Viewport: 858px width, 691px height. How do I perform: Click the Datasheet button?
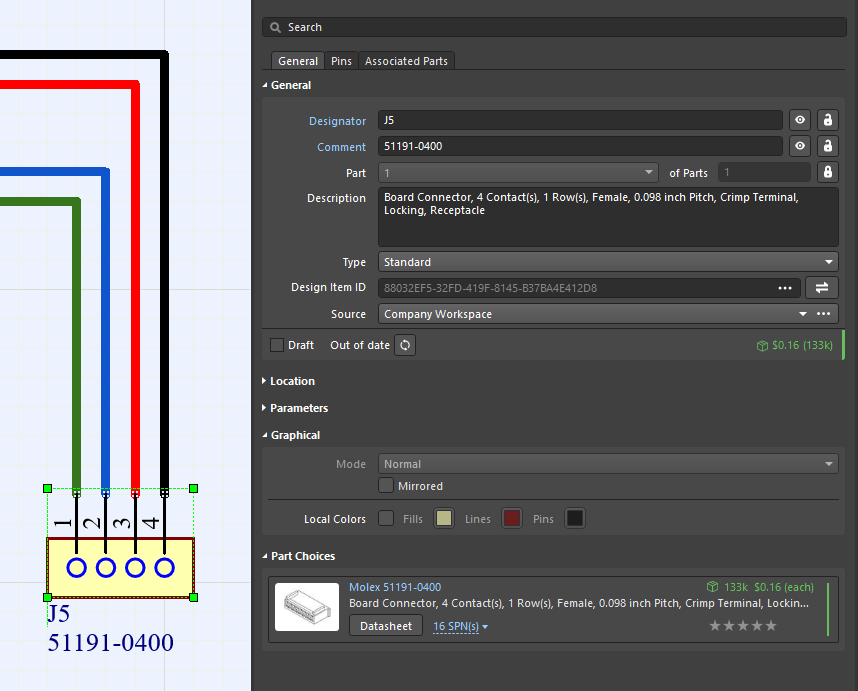click(x=386, y=627)
